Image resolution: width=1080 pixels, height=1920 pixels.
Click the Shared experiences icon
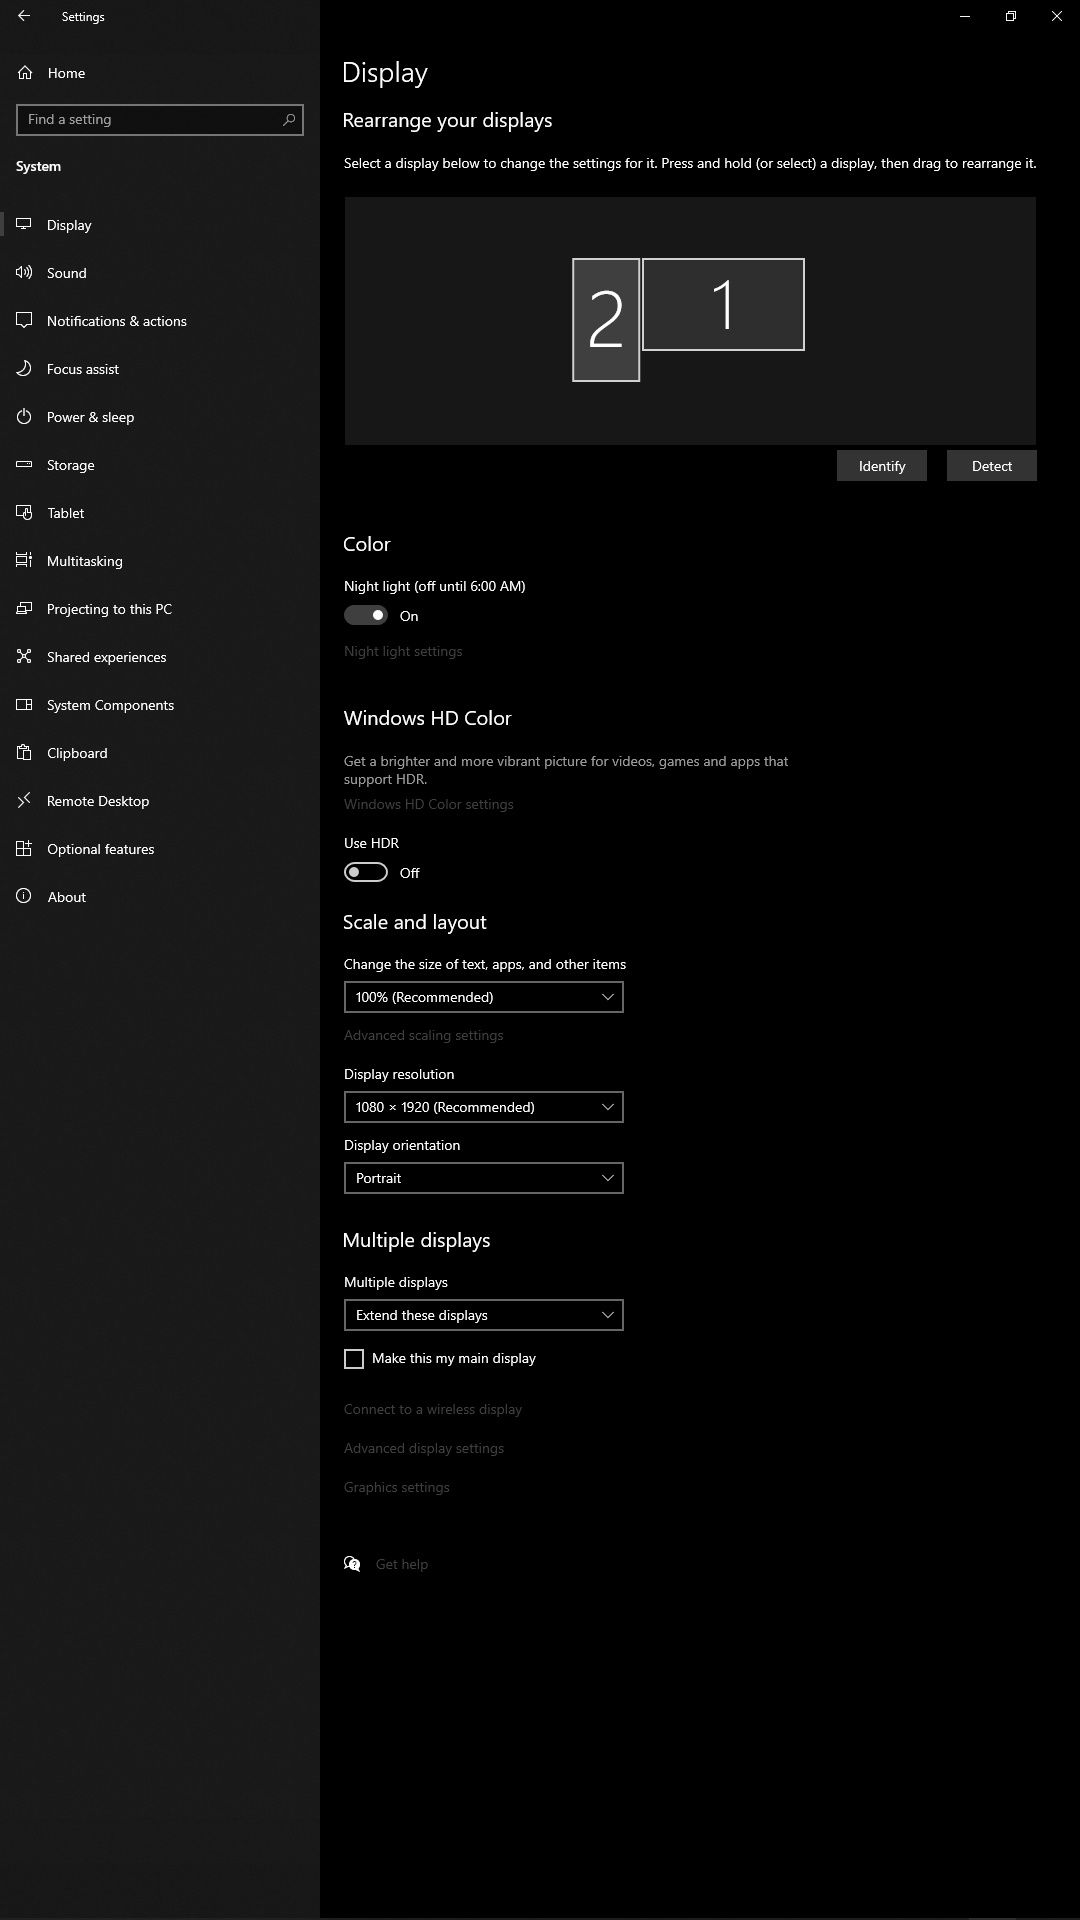24,656
